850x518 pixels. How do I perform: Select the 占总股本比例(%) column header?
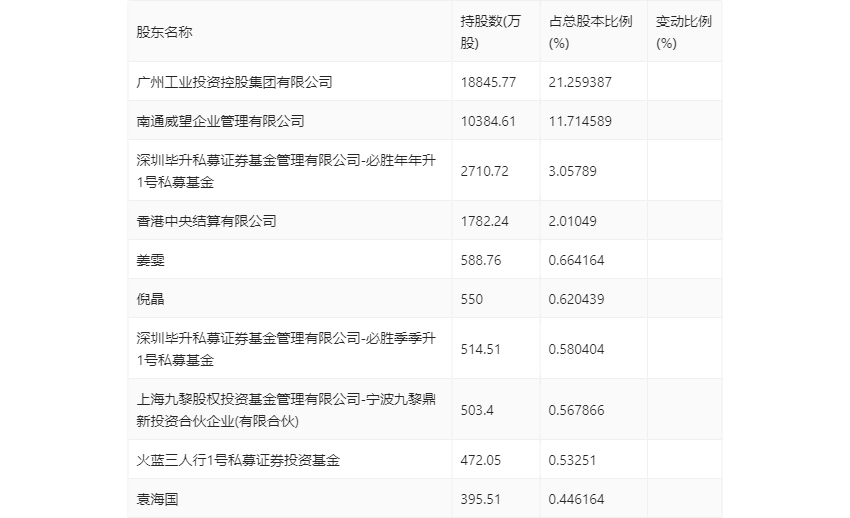(590, 32)
